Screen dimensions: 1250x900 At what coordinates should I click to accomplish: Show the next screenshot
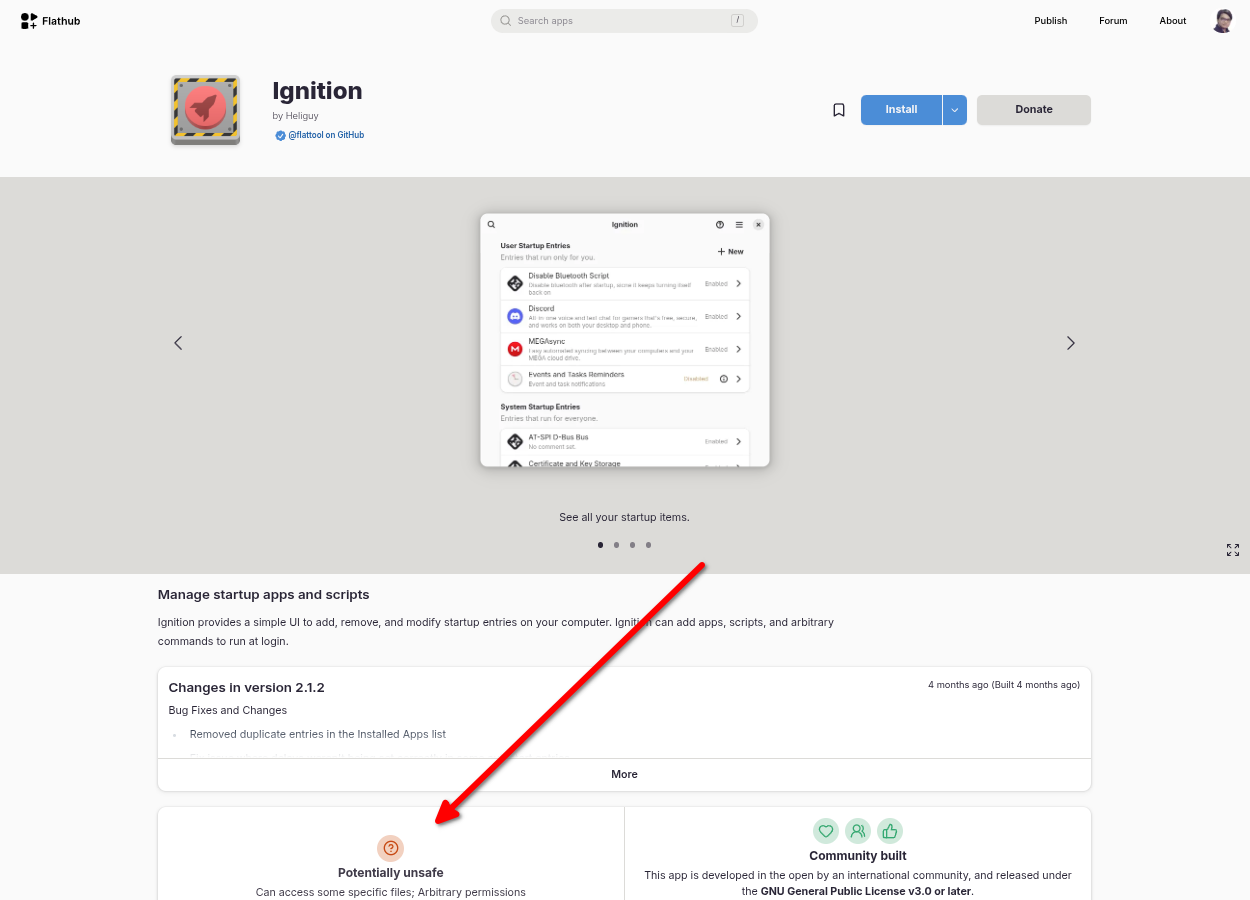pos(1071,343)
